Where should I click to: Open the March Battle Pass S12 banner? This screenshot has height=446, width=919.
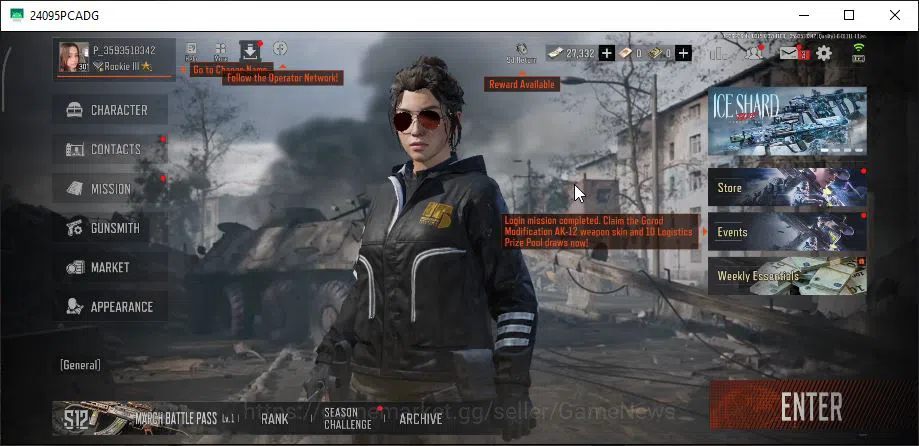tap(147, 418)
